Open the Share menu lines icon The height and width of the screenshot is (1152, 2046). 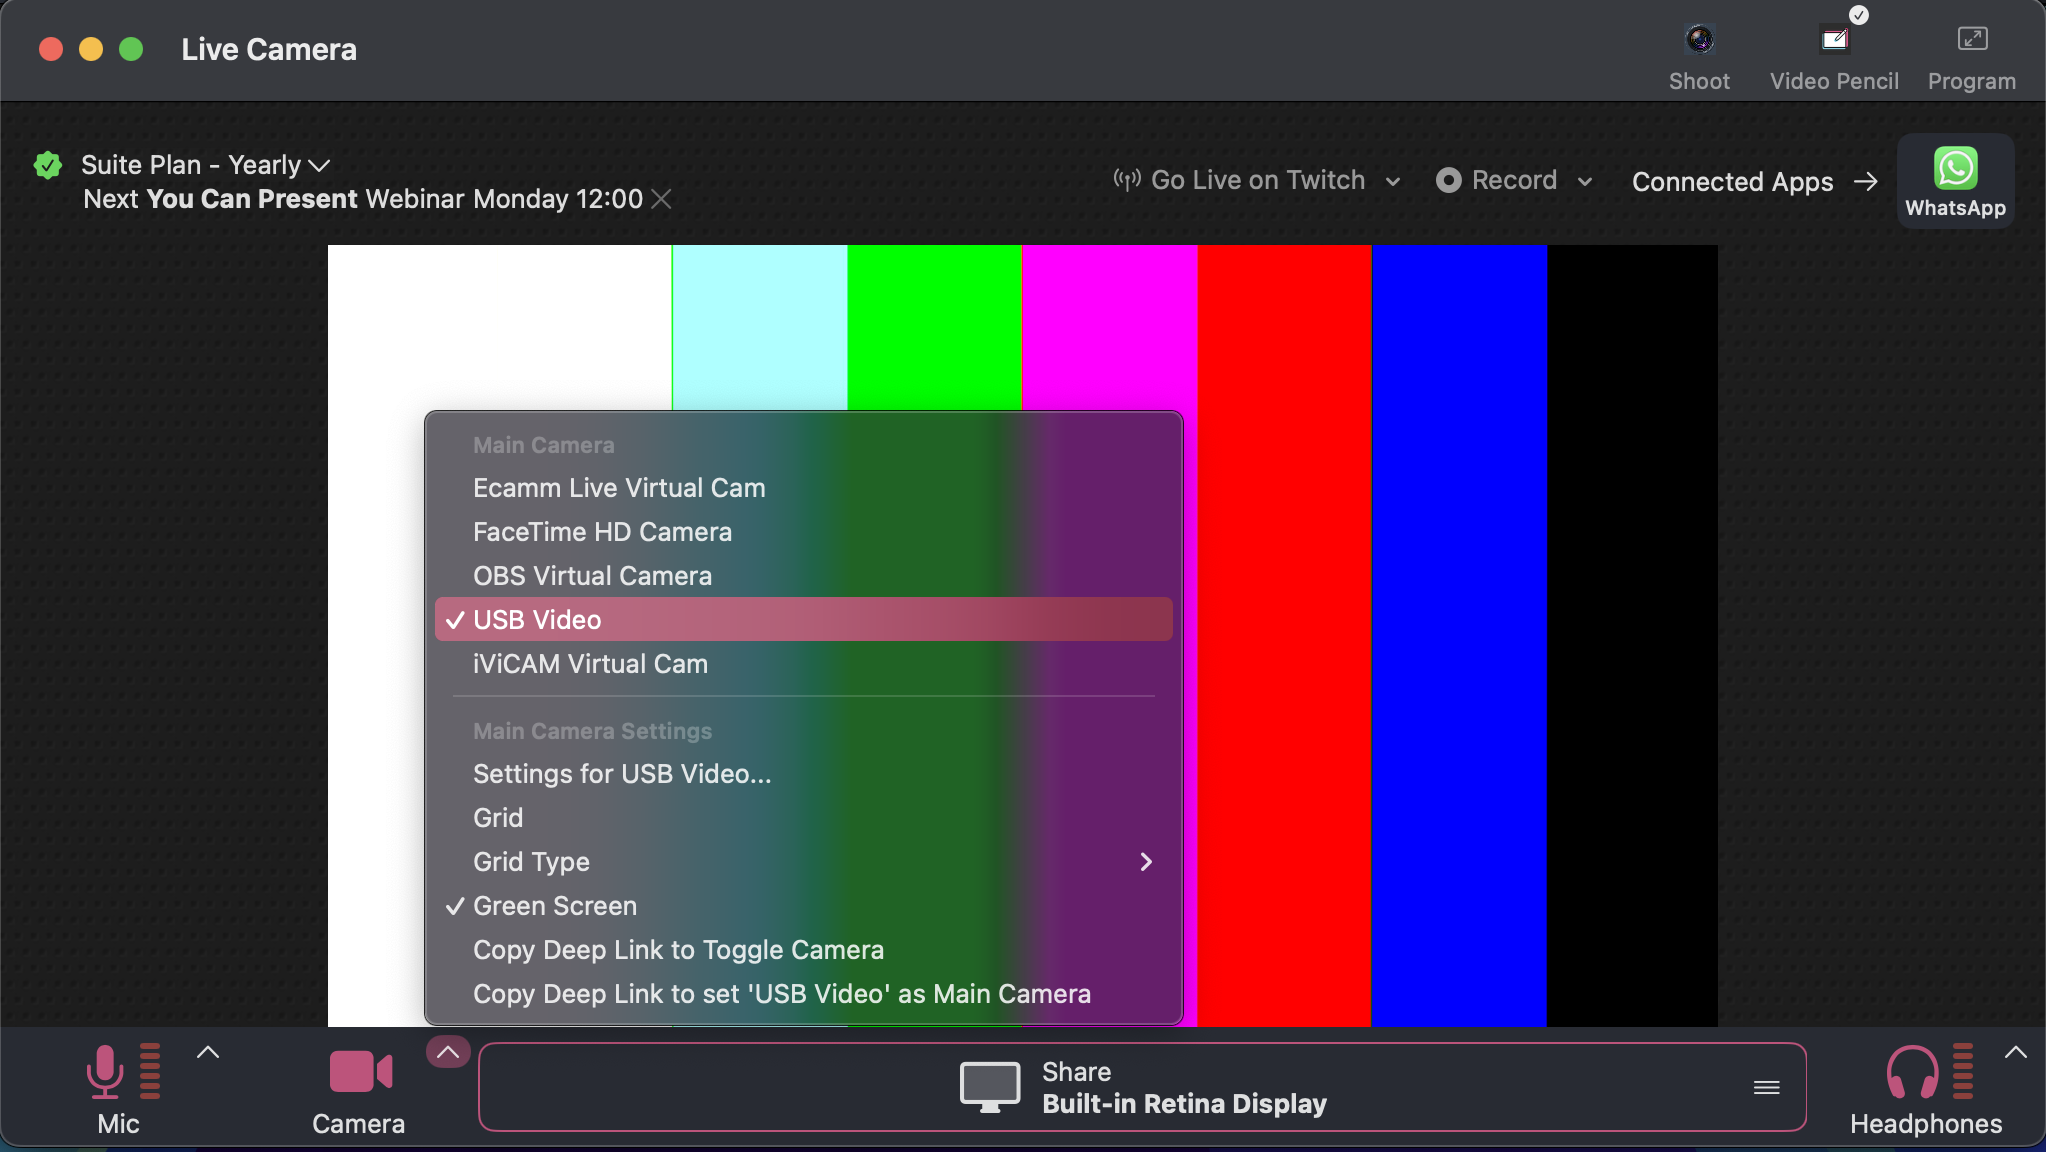1766,1087
